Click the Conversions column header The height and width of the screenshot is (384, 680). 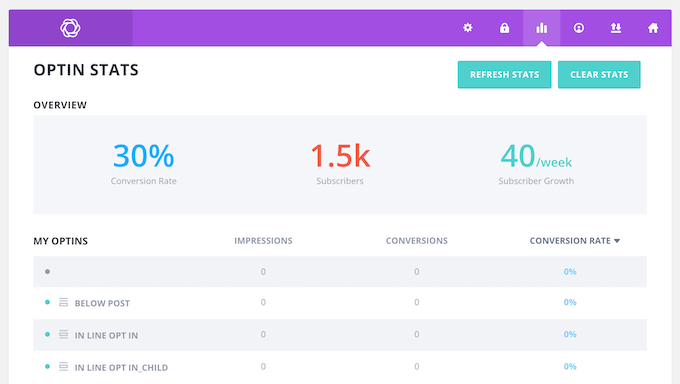[x=417, y=241]
